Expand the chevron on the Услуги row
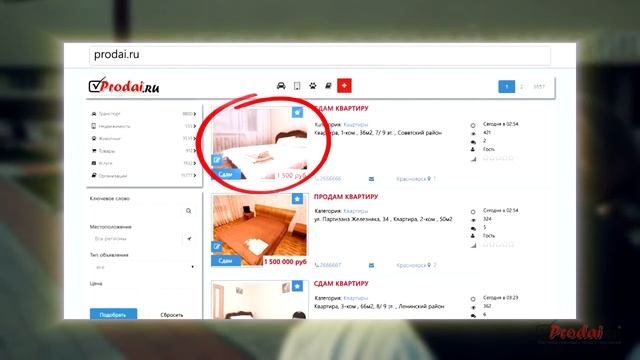This screenshot has width=640, height=360. (195, 163)
